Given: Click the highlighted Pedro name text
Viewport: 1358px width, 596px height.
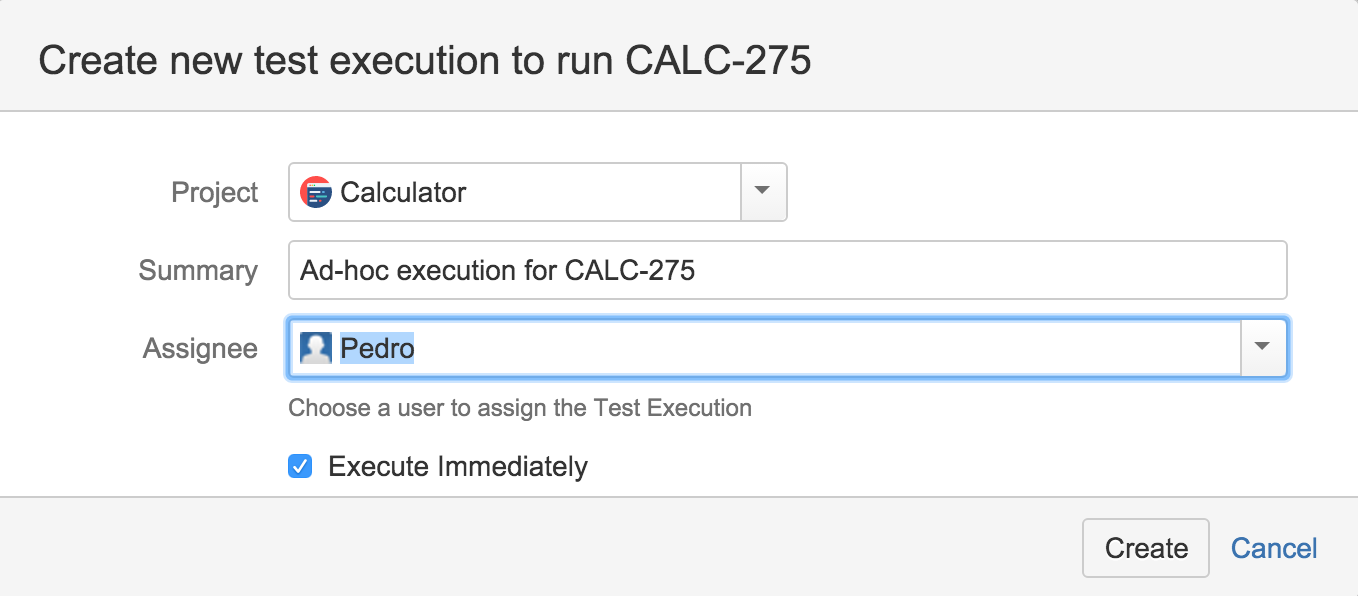Looking at the screenshot, I should (x=377, y=348).
